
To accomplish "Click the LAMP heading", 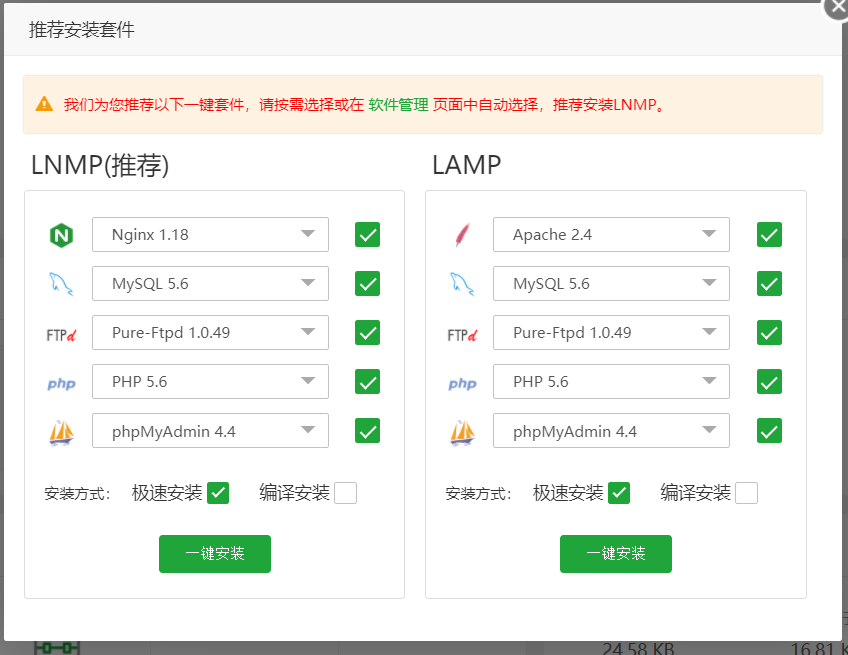I will coord(467,165).
